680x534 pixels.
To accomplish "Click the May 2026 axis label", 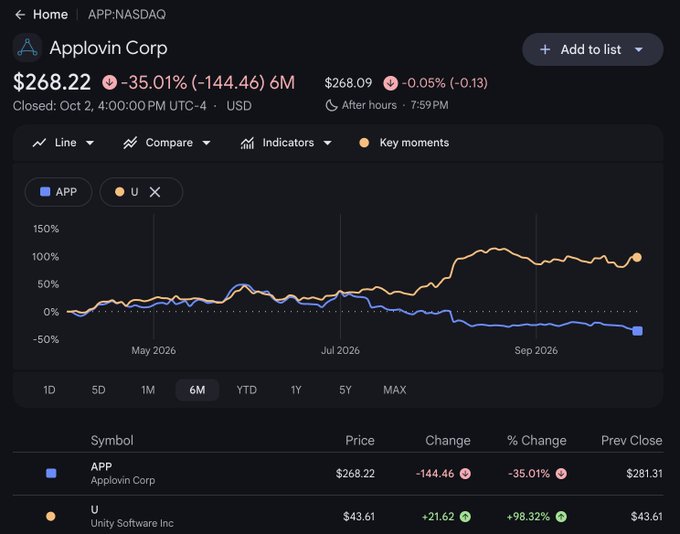I will coord(154,351).
